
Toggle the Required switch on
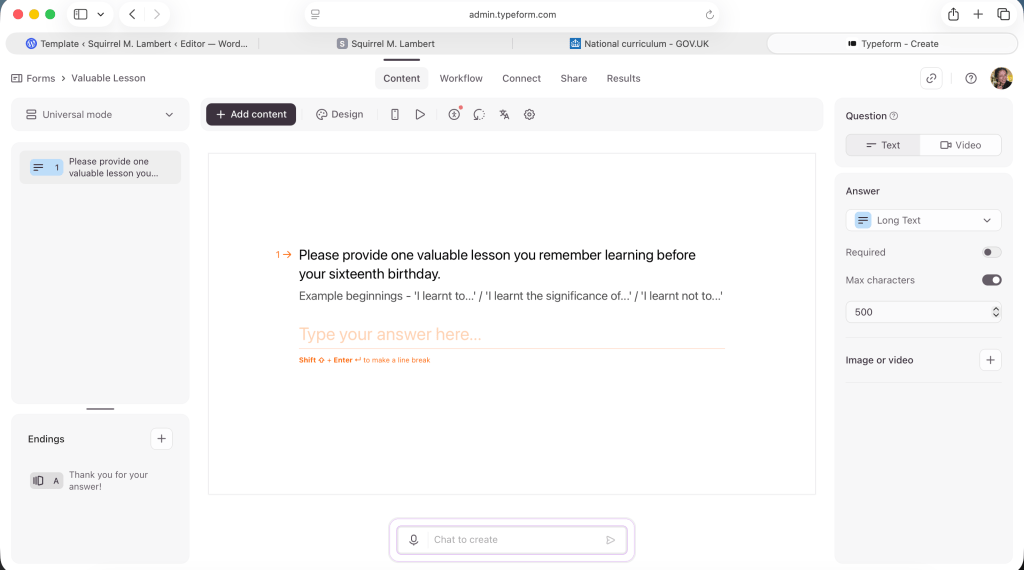coord(991,253)
